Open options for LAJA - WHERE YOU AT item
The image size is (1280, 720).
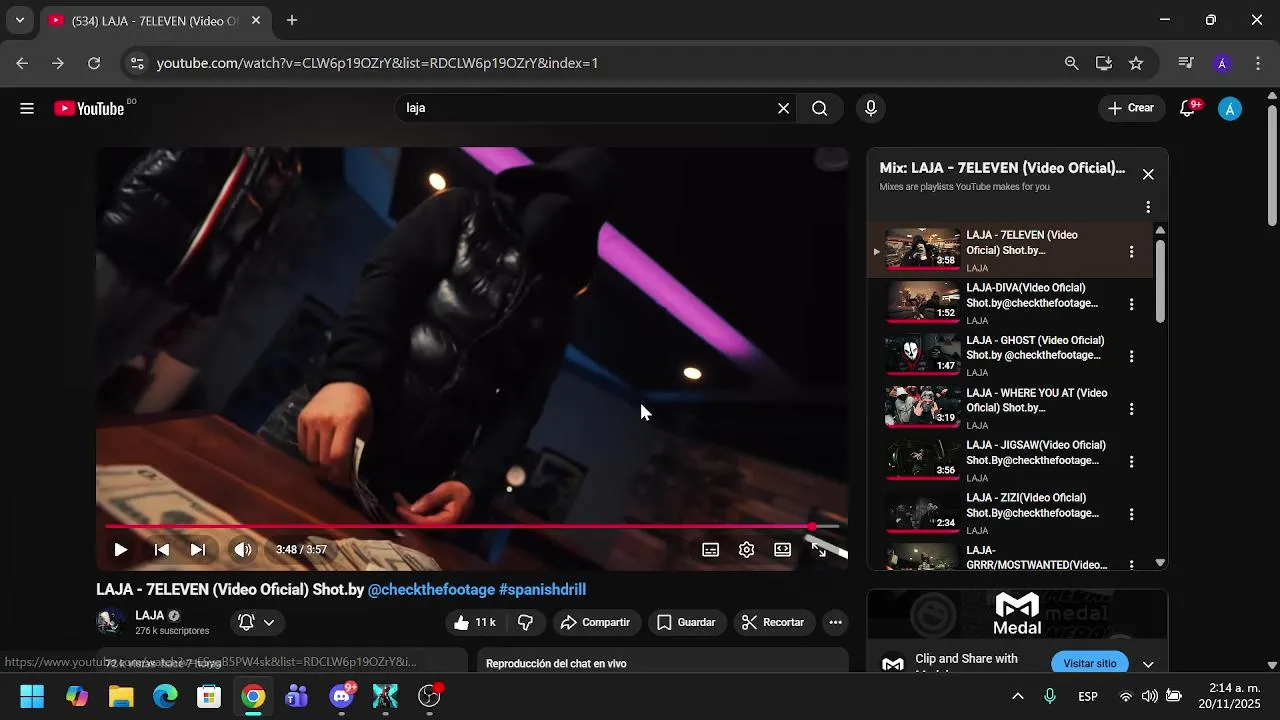(x=1131, y=409)
